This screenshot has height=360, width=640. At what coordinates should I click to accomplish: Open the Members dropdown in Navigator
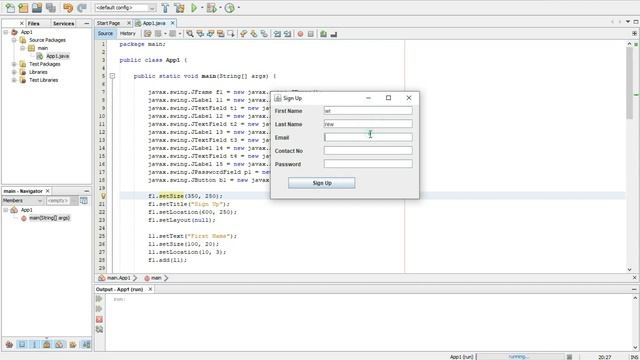[x=22, y=201]
